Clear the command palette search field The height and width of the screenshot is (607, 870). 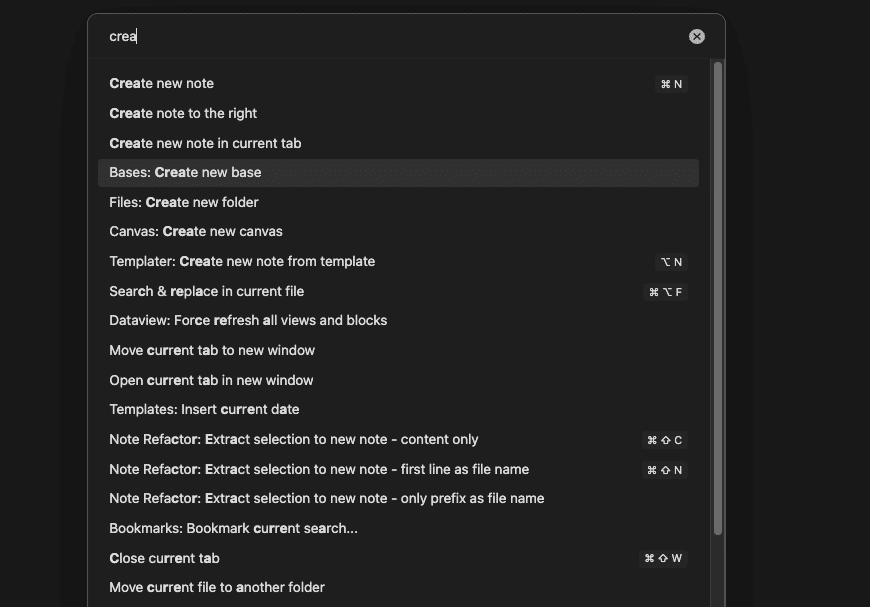click(x=697, y=37)
